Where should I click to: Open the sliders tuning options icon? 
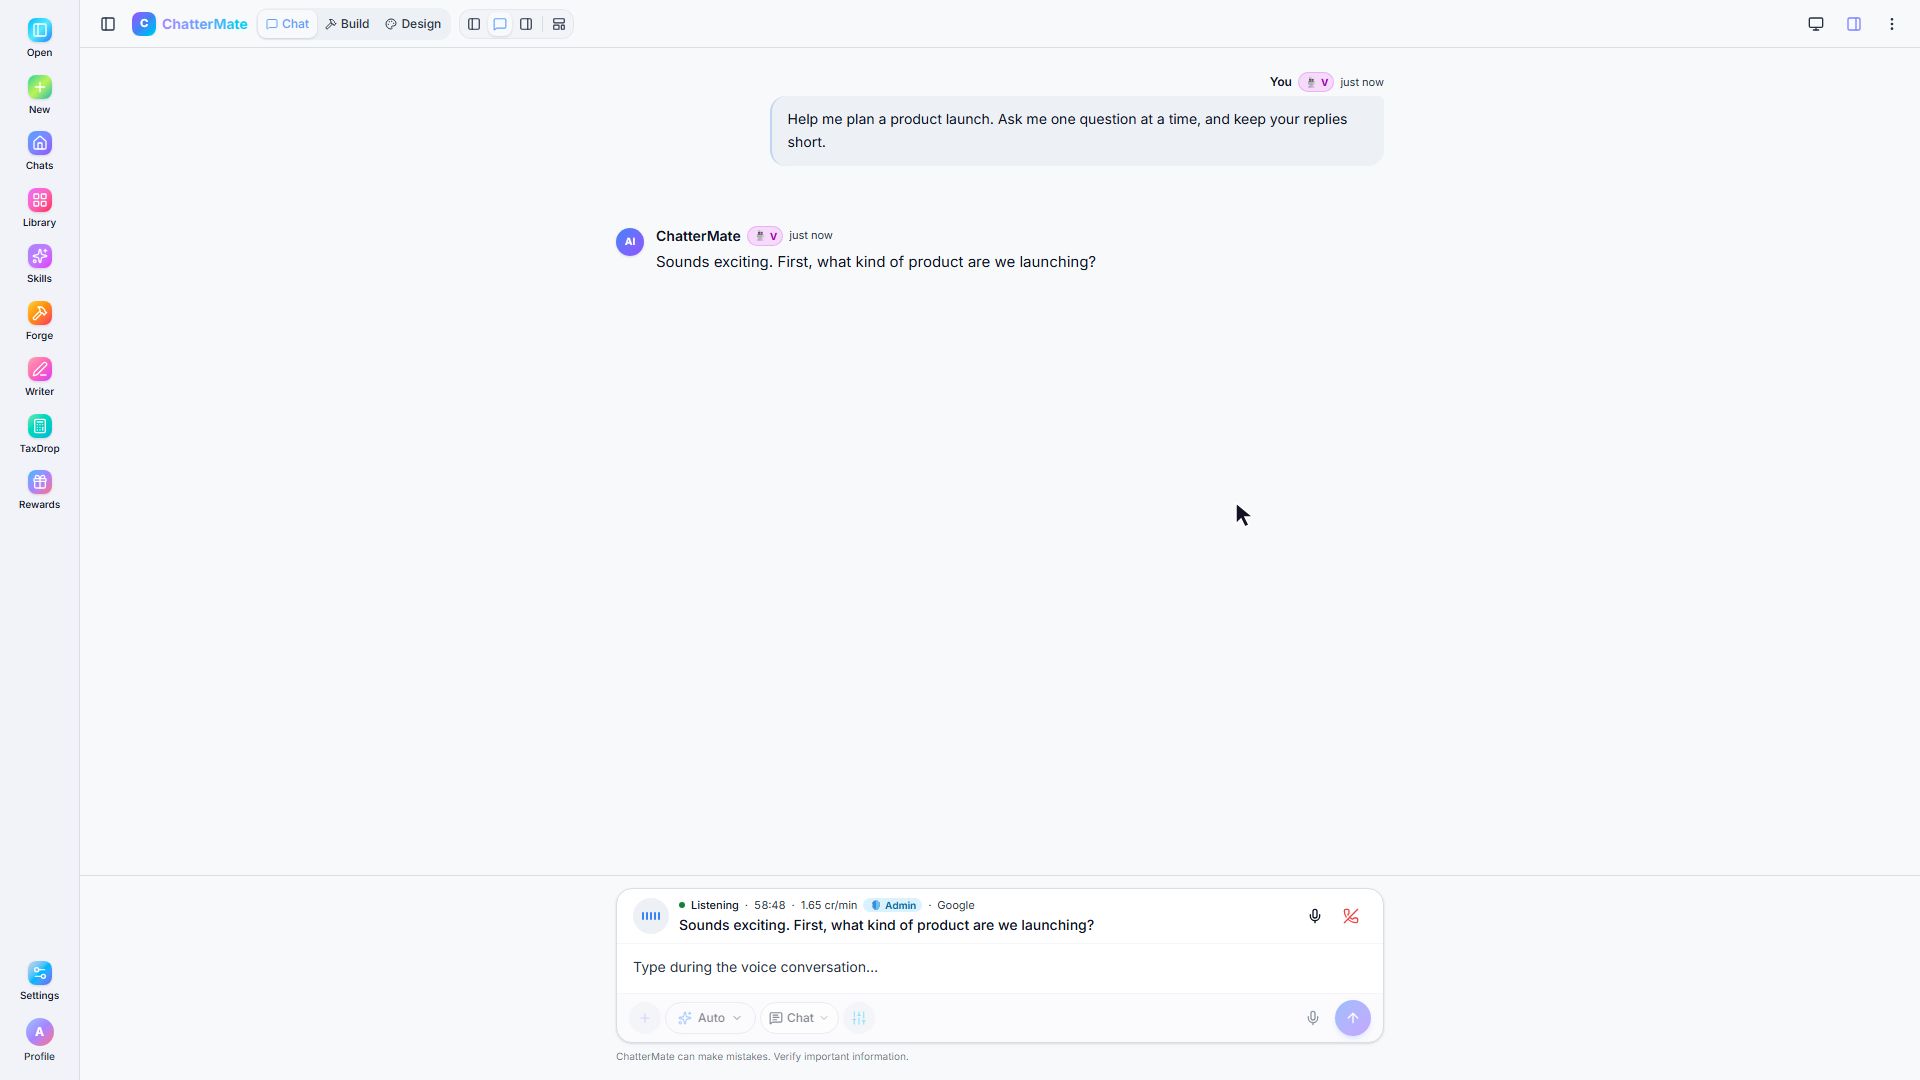(x=859, y=1018)
